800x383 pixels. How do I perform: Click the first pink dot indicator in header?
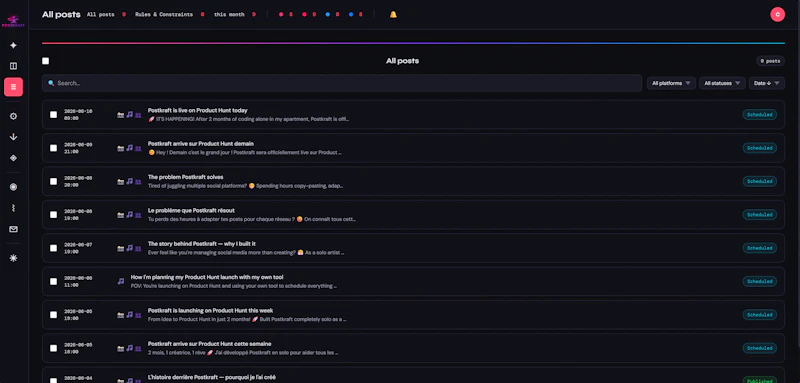click(x=281, y=15)
